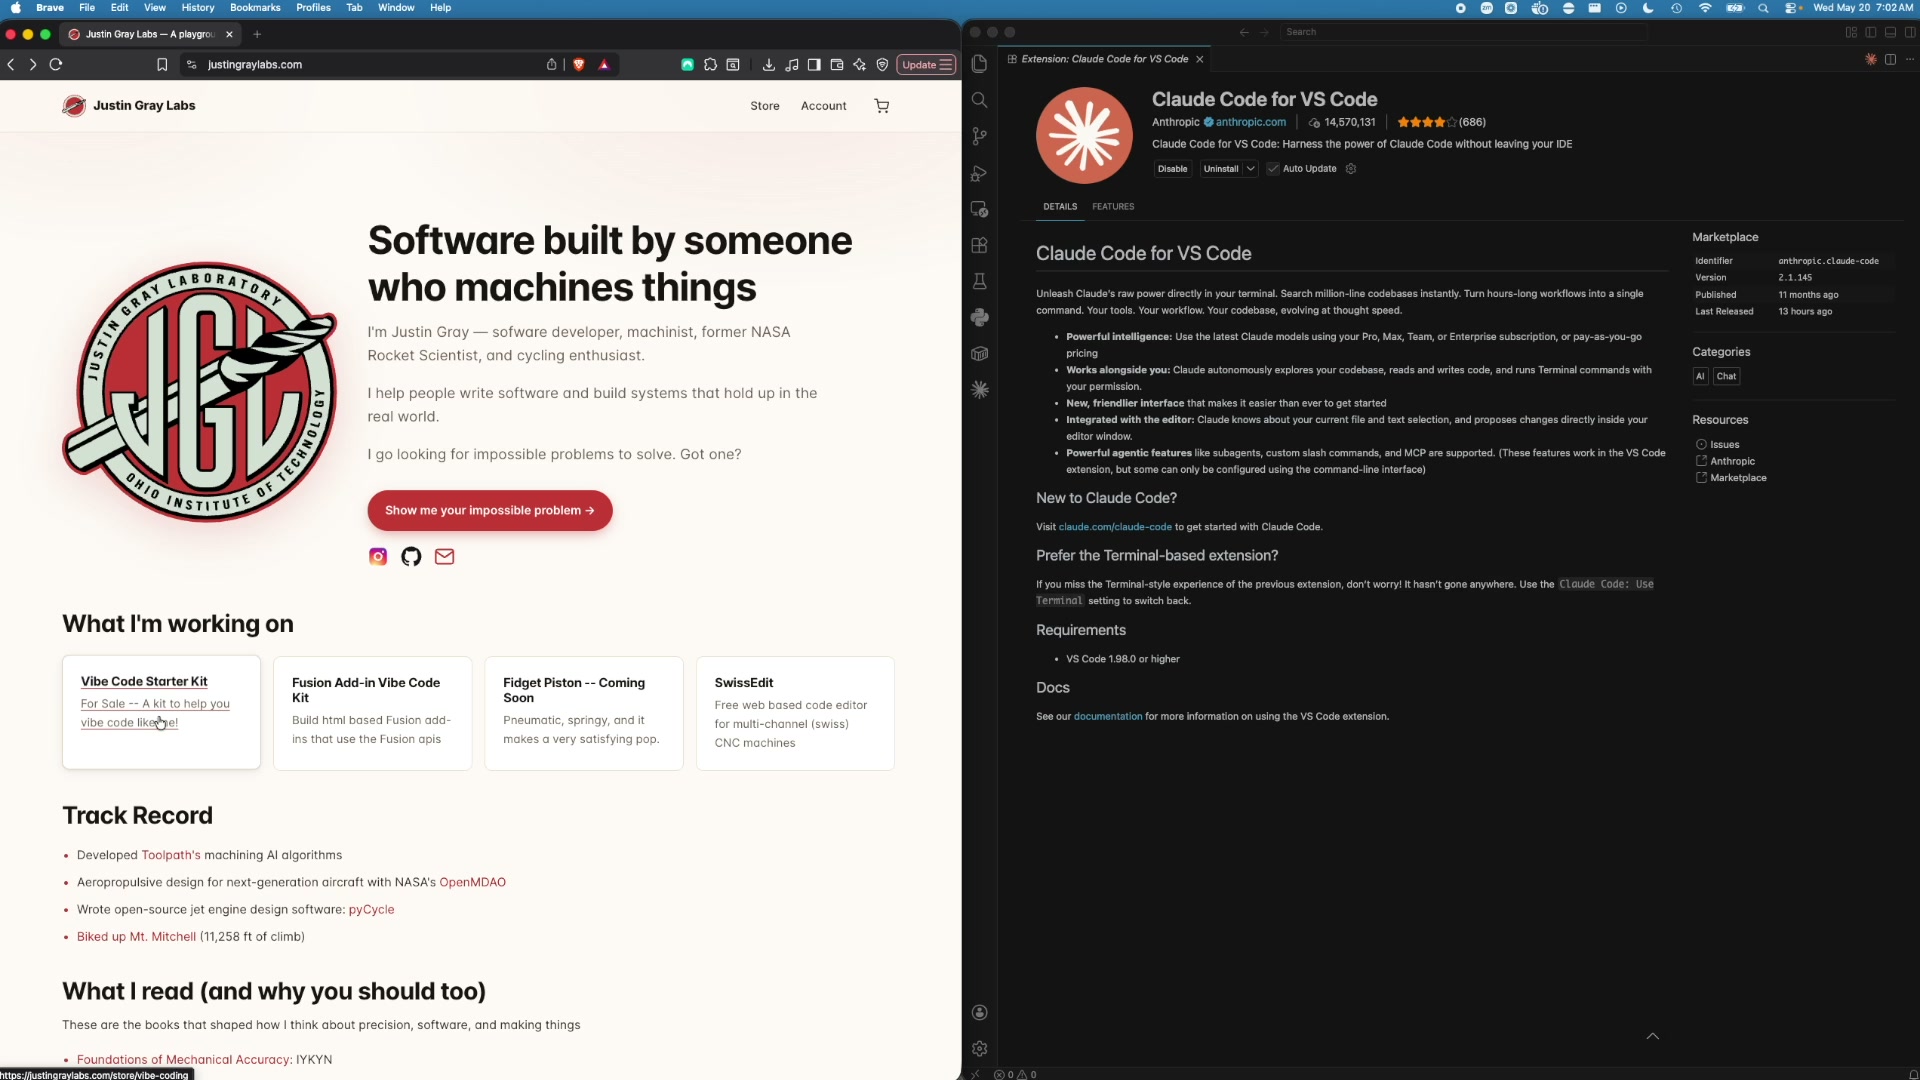Bookmark this page in Brave
Screen dimensions: 1920x1080
162,65
